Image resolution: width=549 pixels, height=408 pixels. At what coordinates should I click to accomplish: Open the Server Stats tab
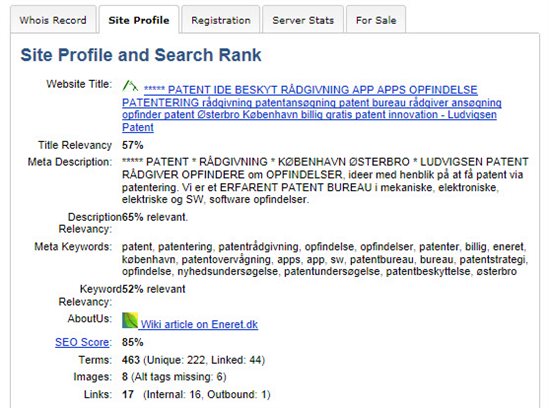303,20
